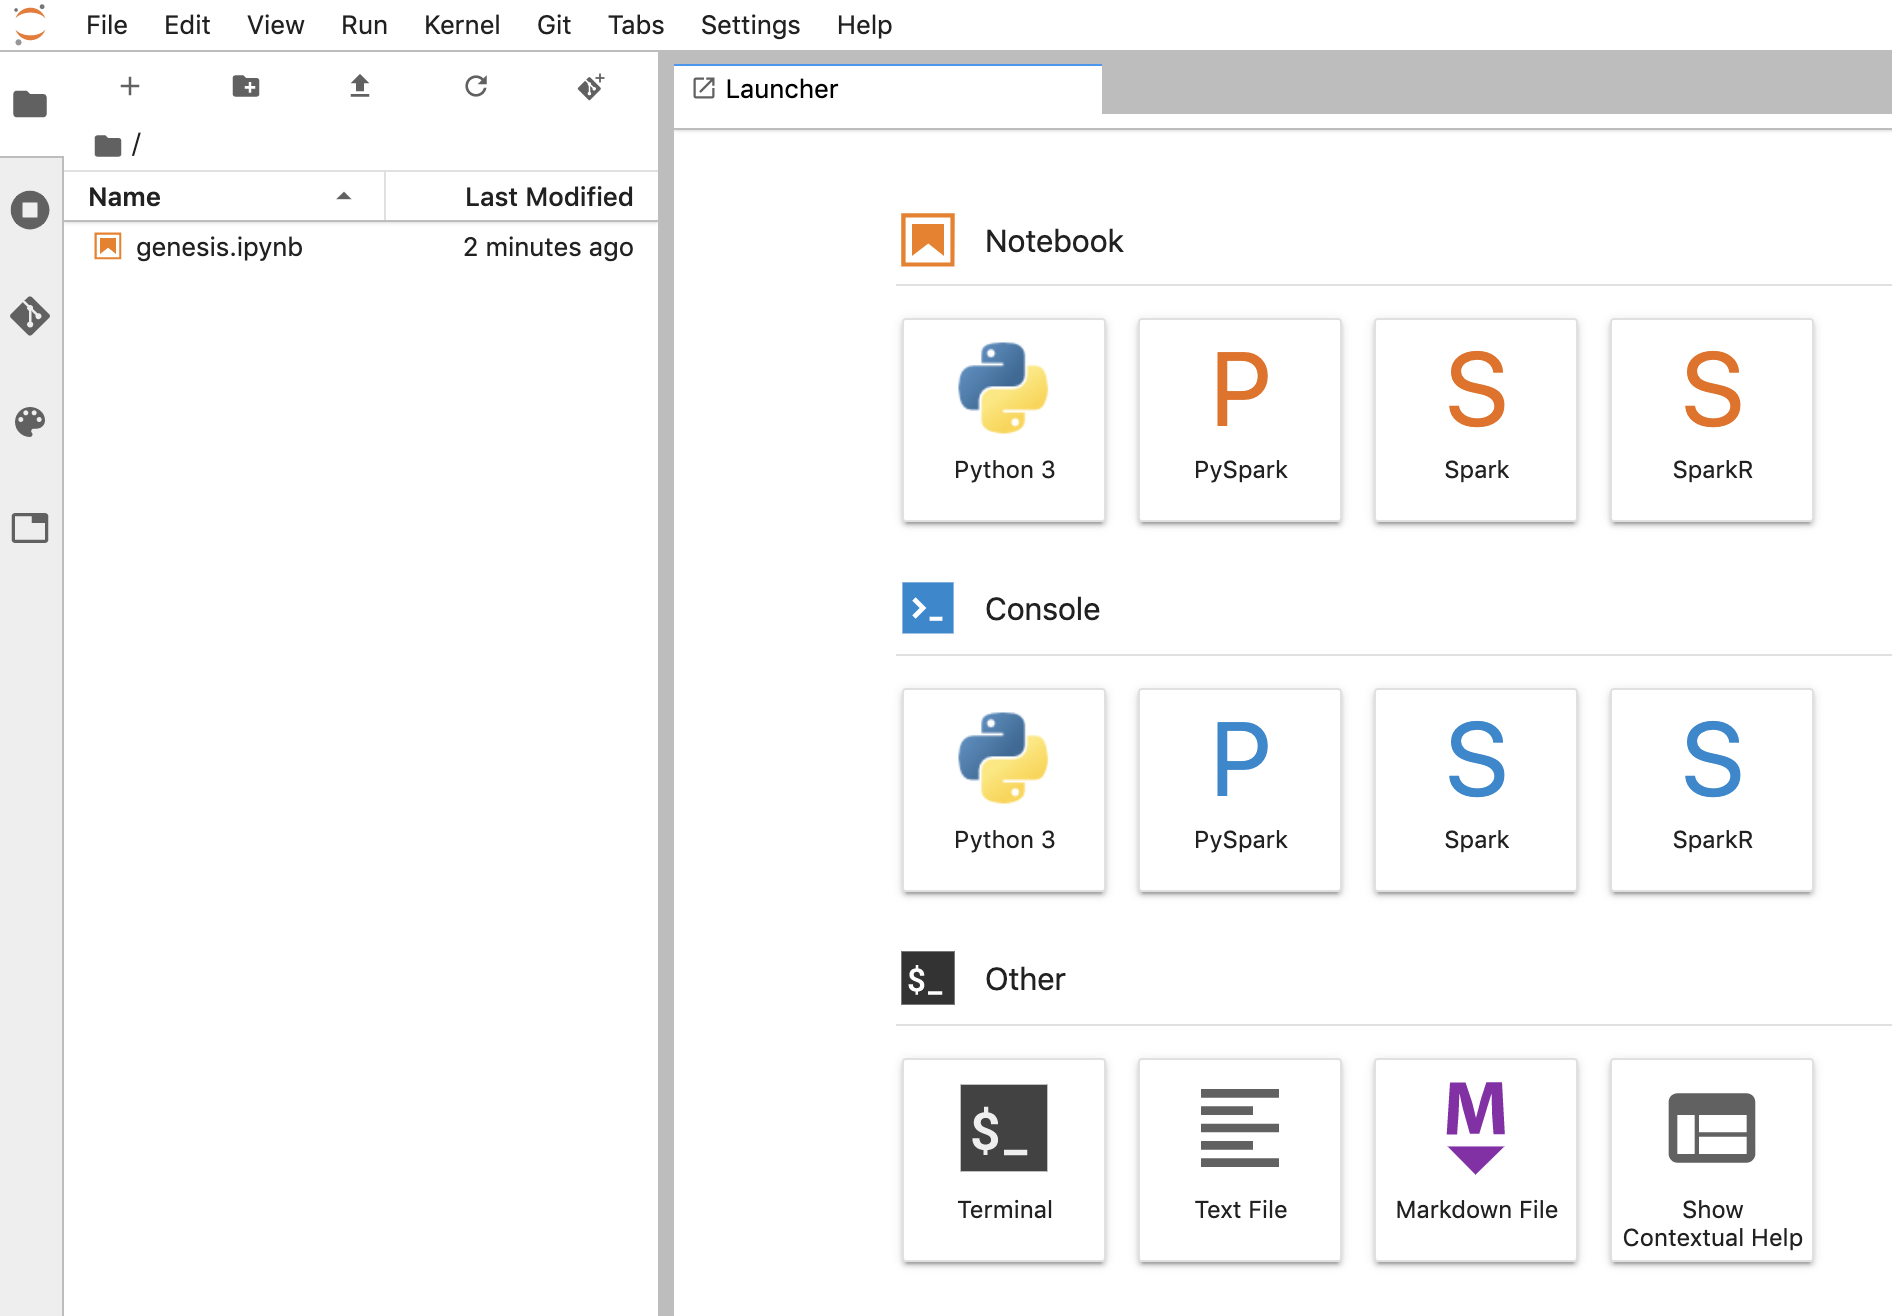The width and height of the screenshot is (1892, 1316).
Task: Click the root folder breadcrumb icon
Action: pyautogui.click(x=108, y=146)
